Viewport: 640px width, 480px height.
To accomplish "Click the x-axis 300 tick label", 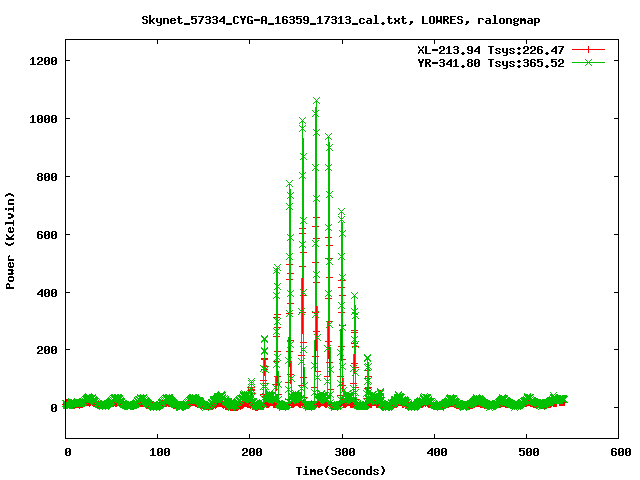I will (x=344, y=452).
